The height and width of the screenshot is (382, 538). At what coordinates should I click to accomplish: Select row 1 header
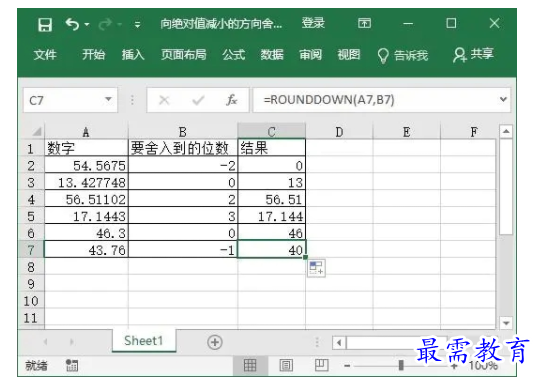(x=31, y=148)
